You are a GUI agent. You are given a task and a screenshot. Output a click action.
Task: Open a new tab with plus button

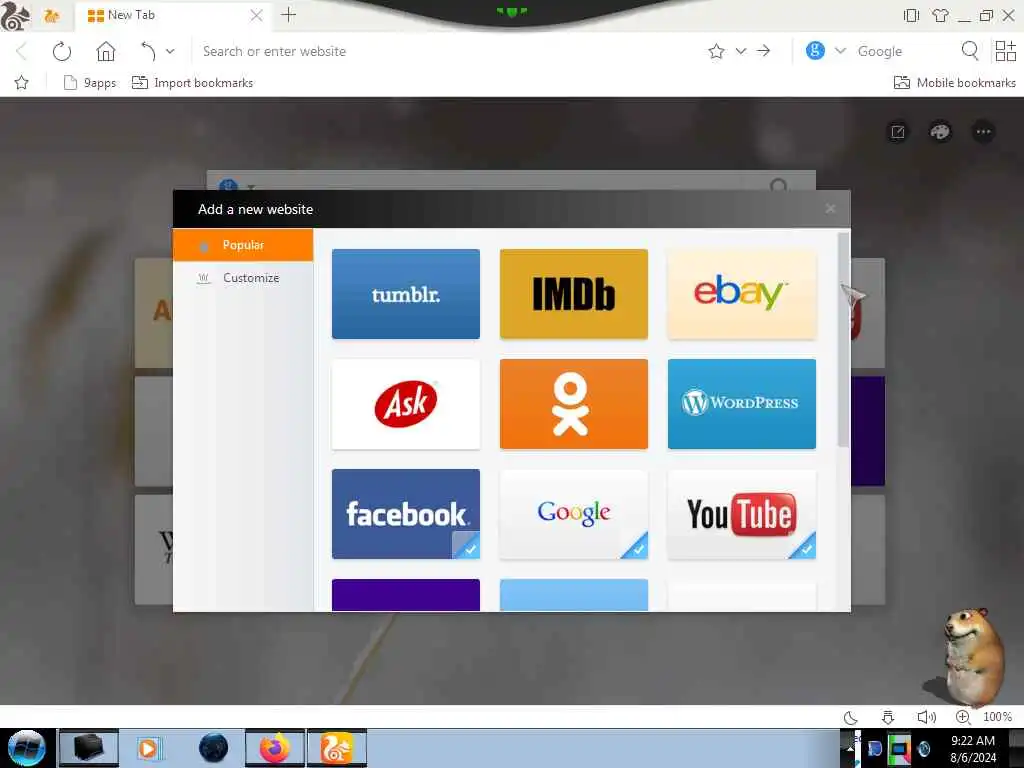tap(289, 15)
